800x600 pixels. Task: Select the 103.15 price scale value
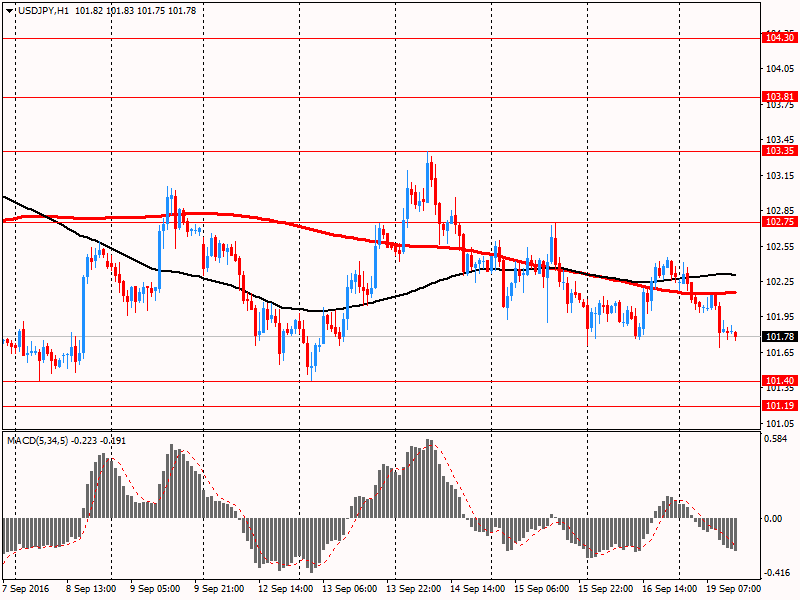[780, 176]
